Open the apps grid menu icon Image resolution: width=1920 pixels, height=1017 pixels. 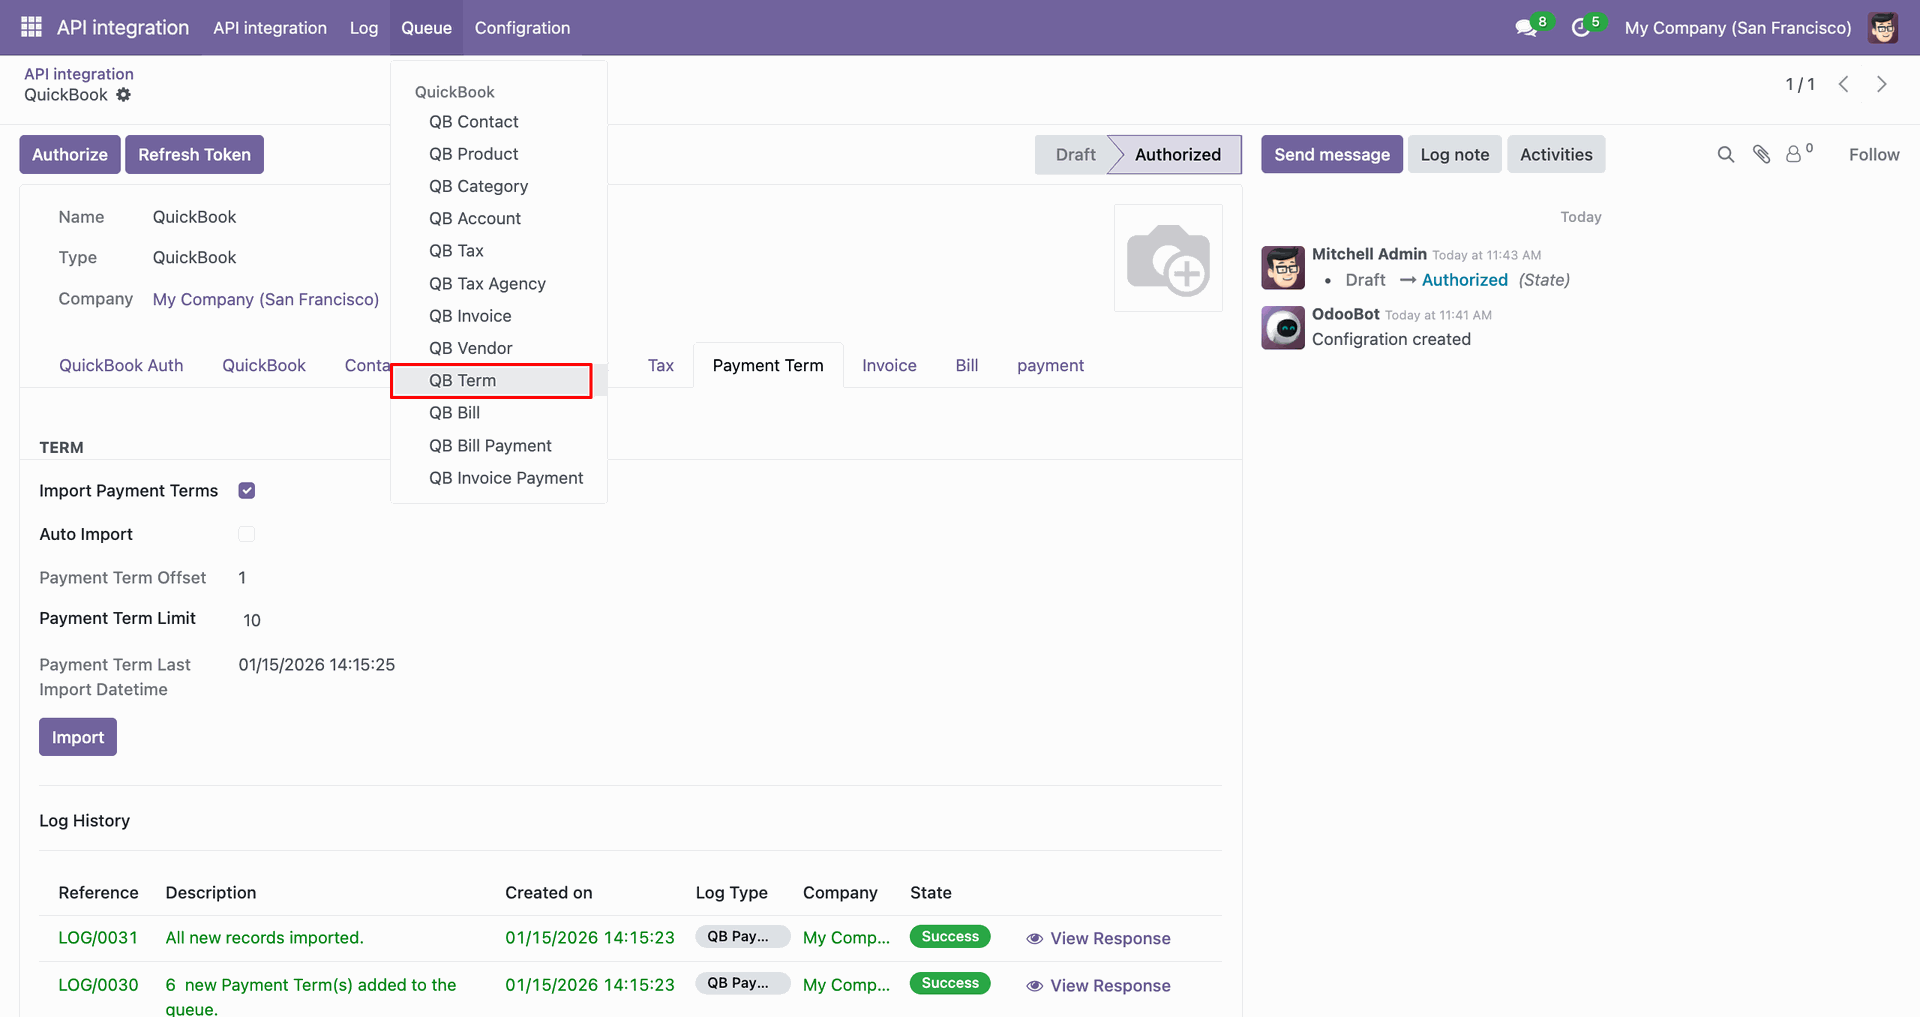coord(31,27)
